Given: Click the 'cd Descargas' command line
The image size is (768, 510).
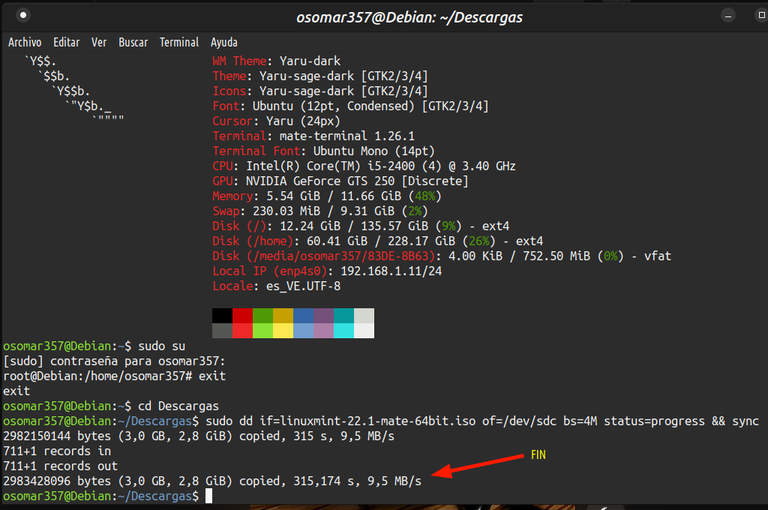Looking at the screenshot, I should (111, 406).
